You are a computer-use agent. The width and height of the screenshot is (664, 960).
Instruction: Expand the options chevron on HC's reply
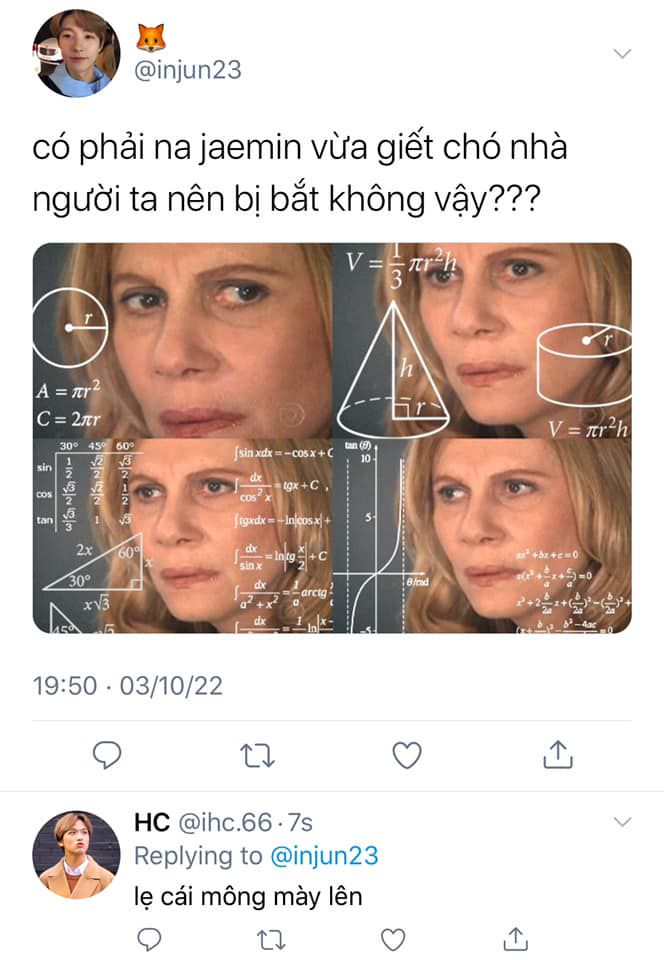[x=622, y=822]
